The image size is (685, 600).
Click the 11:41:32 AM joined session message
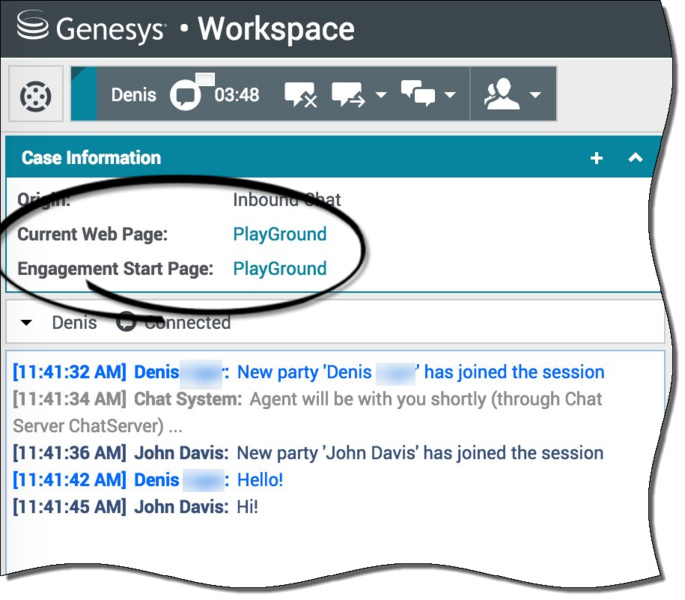308,372
